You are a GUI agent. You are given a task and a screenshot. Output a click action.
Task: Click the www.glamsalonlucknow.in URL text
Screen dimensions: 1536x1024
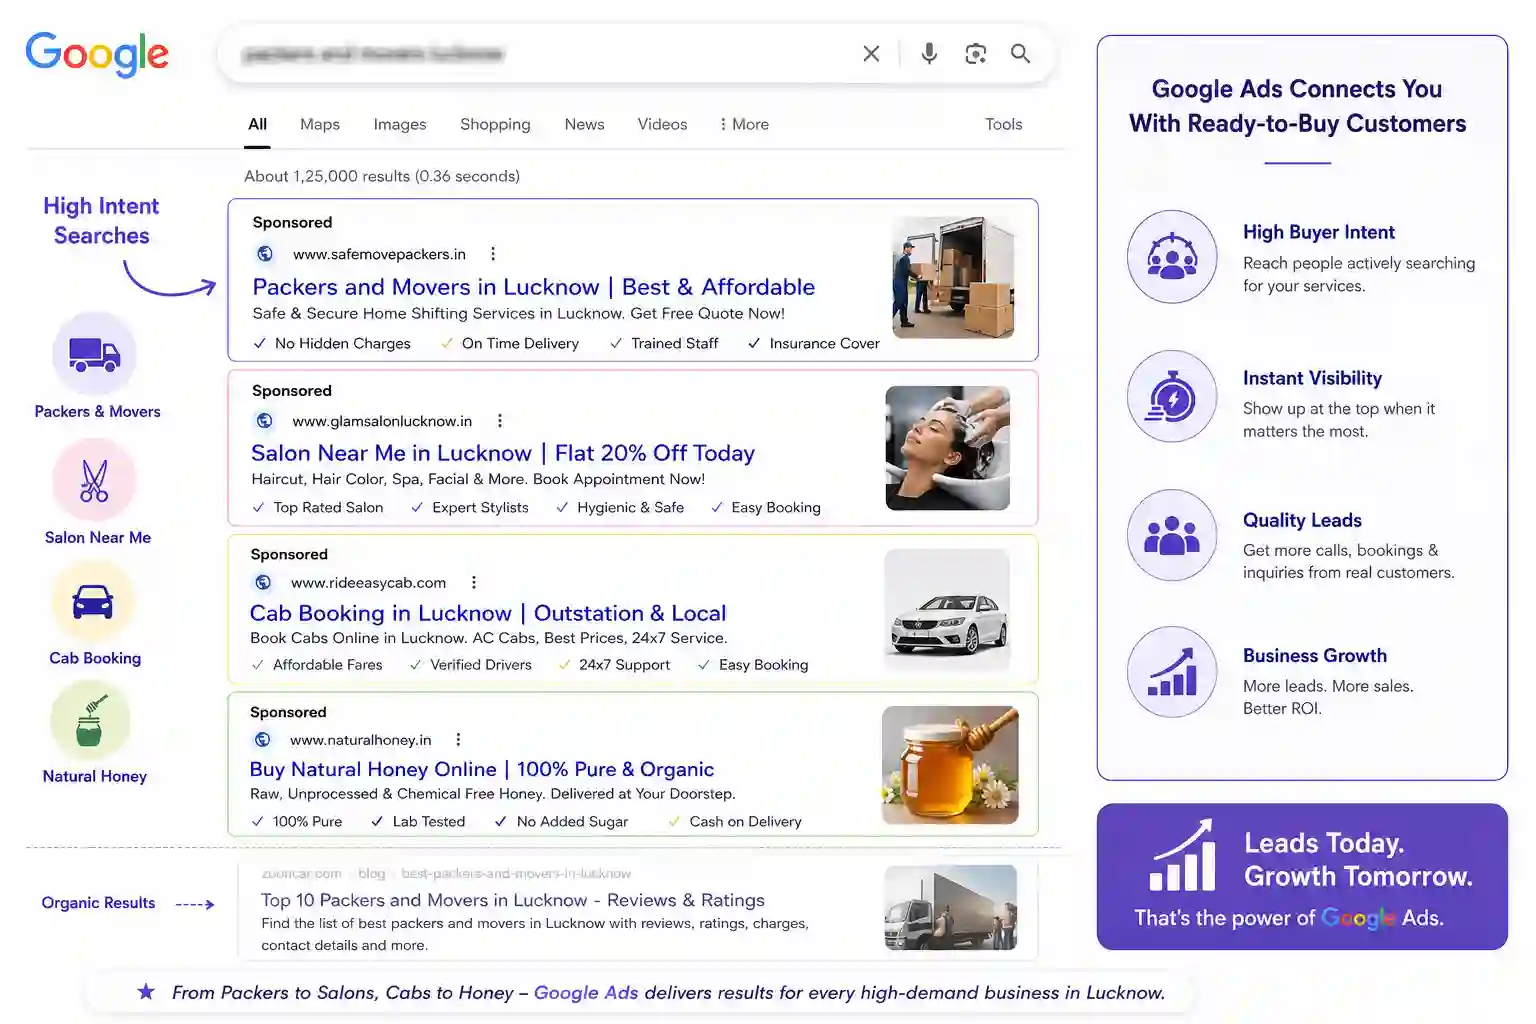[382, 421]
